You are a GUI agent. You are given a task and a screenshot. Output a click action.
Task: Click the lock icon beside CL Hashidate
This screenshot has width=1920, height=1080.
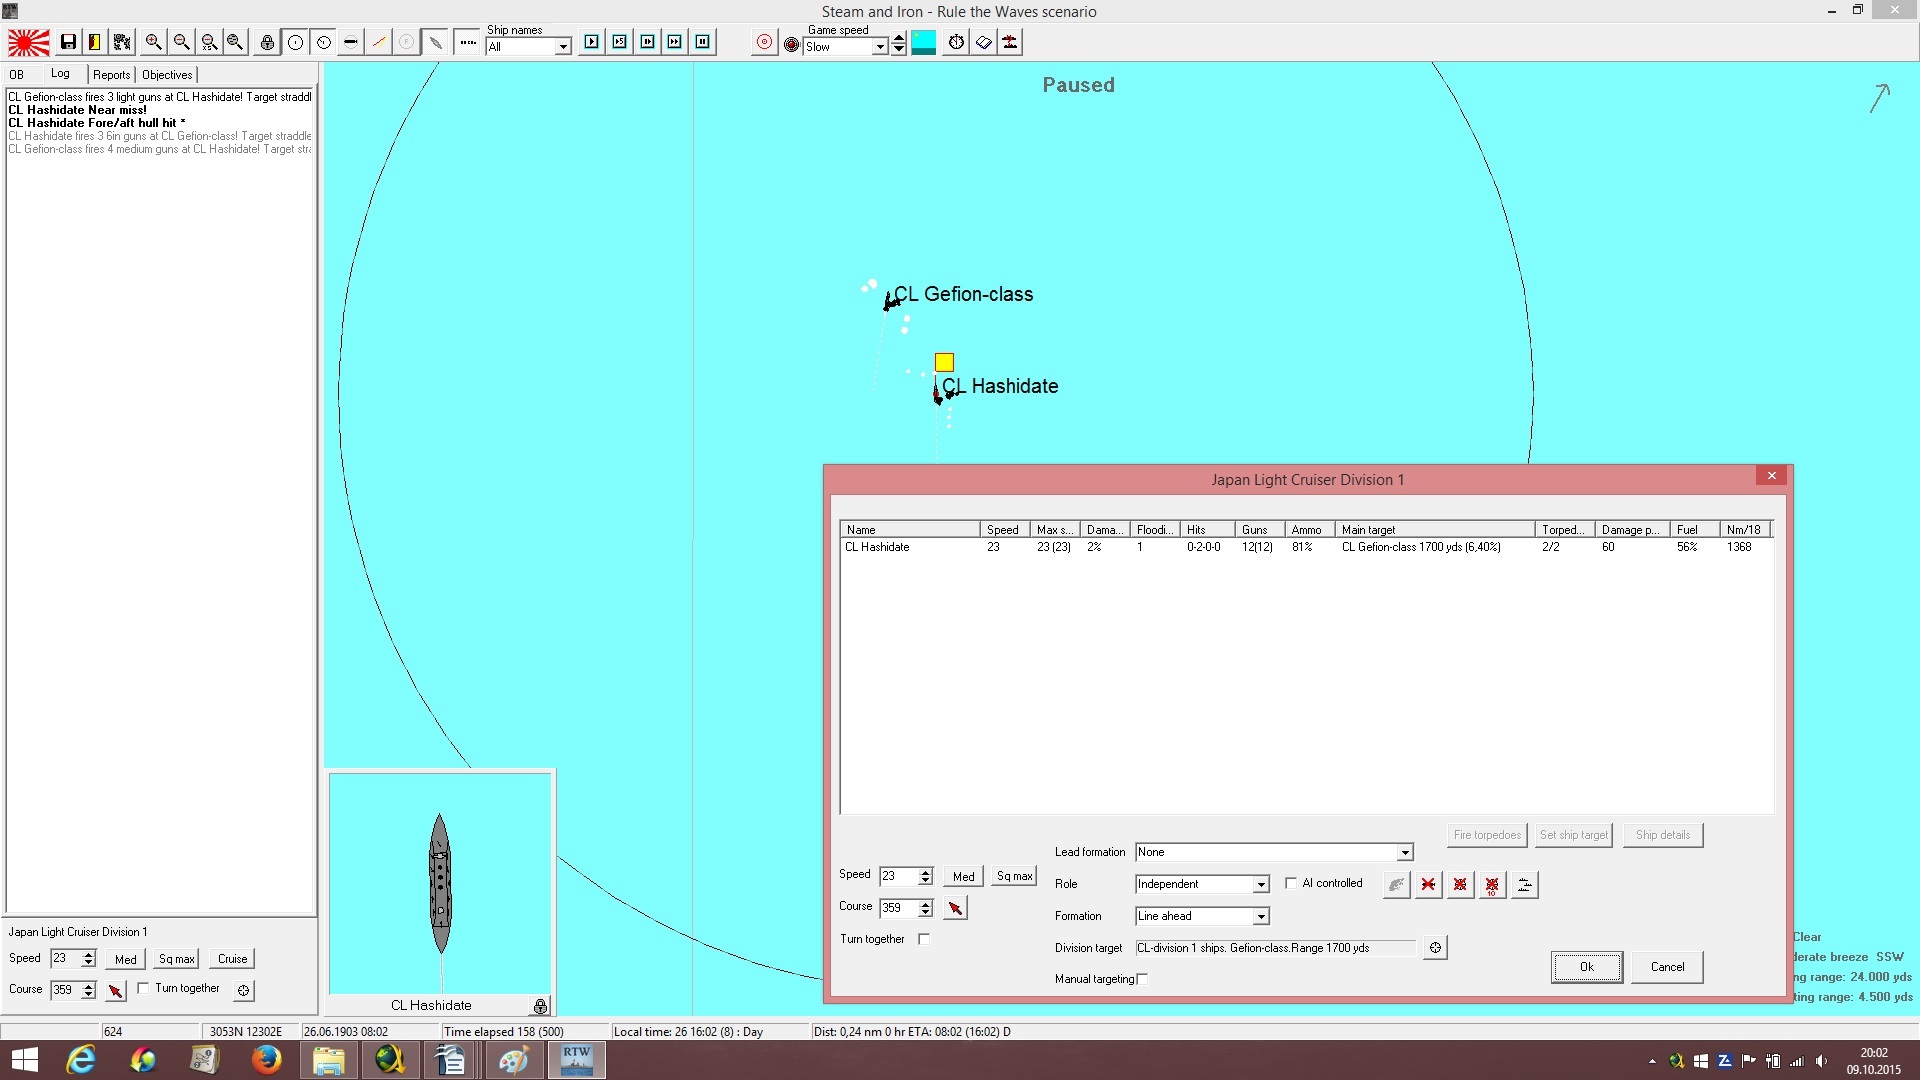pos(540,1005)
